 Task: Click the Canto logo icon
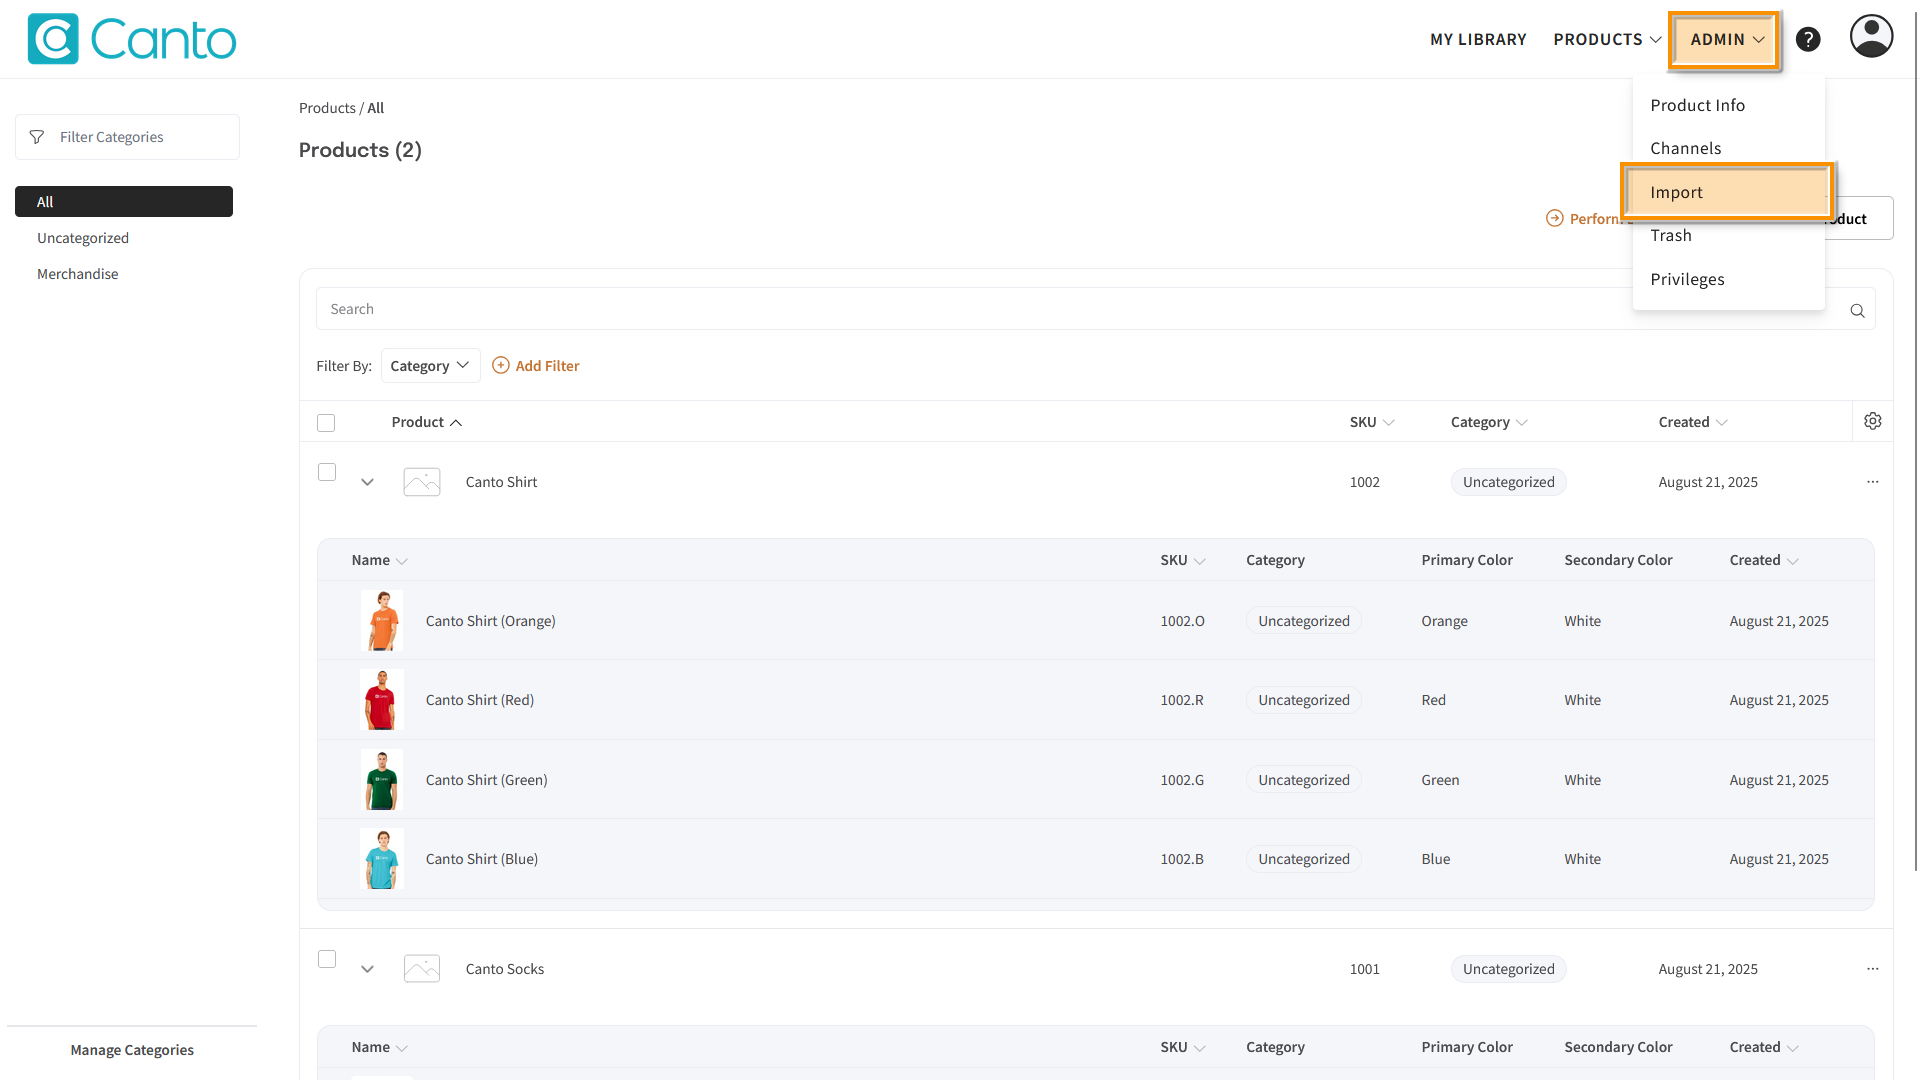pyautogui.click(x=53, y=39)
